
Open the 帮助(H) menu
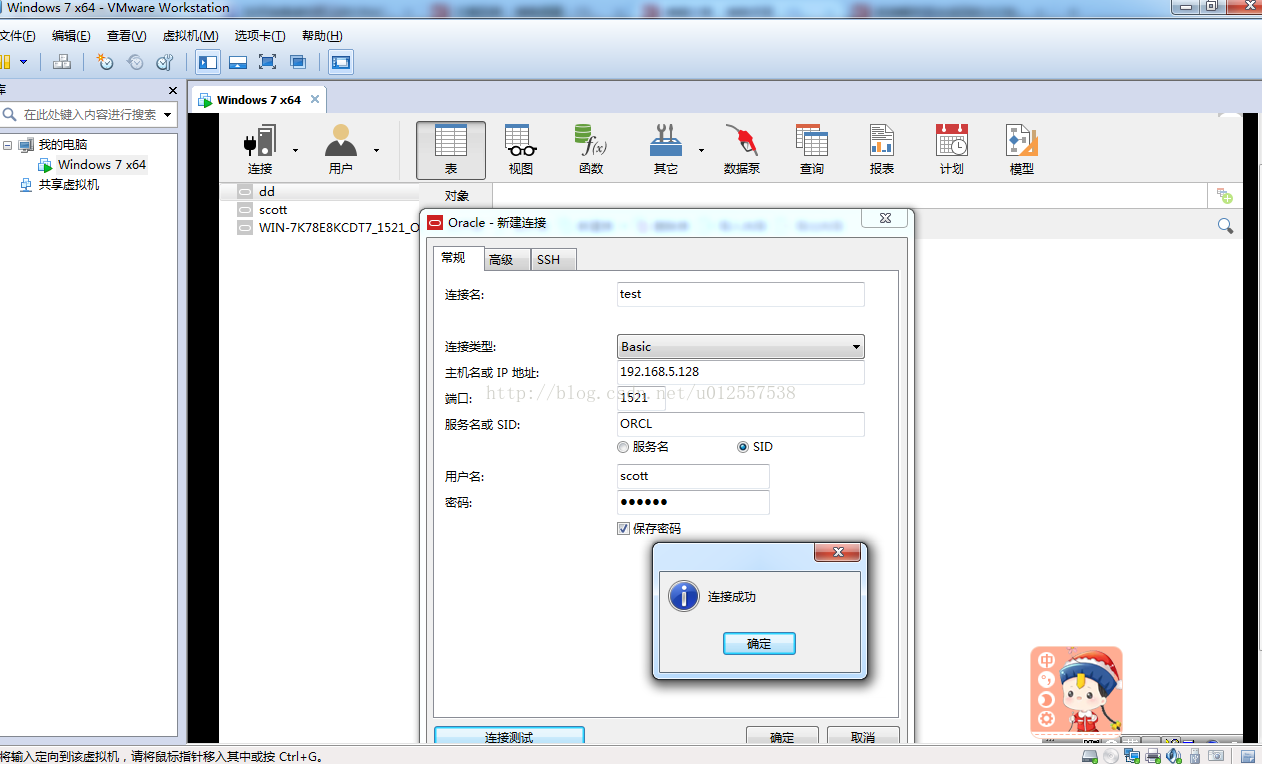322,36
